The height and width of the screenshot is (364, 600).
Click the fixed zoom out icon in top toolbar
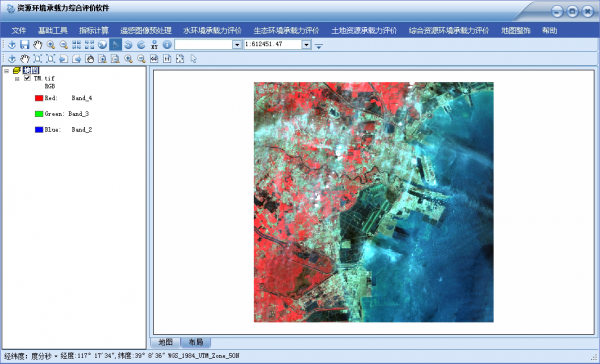[x=89, y=45]
